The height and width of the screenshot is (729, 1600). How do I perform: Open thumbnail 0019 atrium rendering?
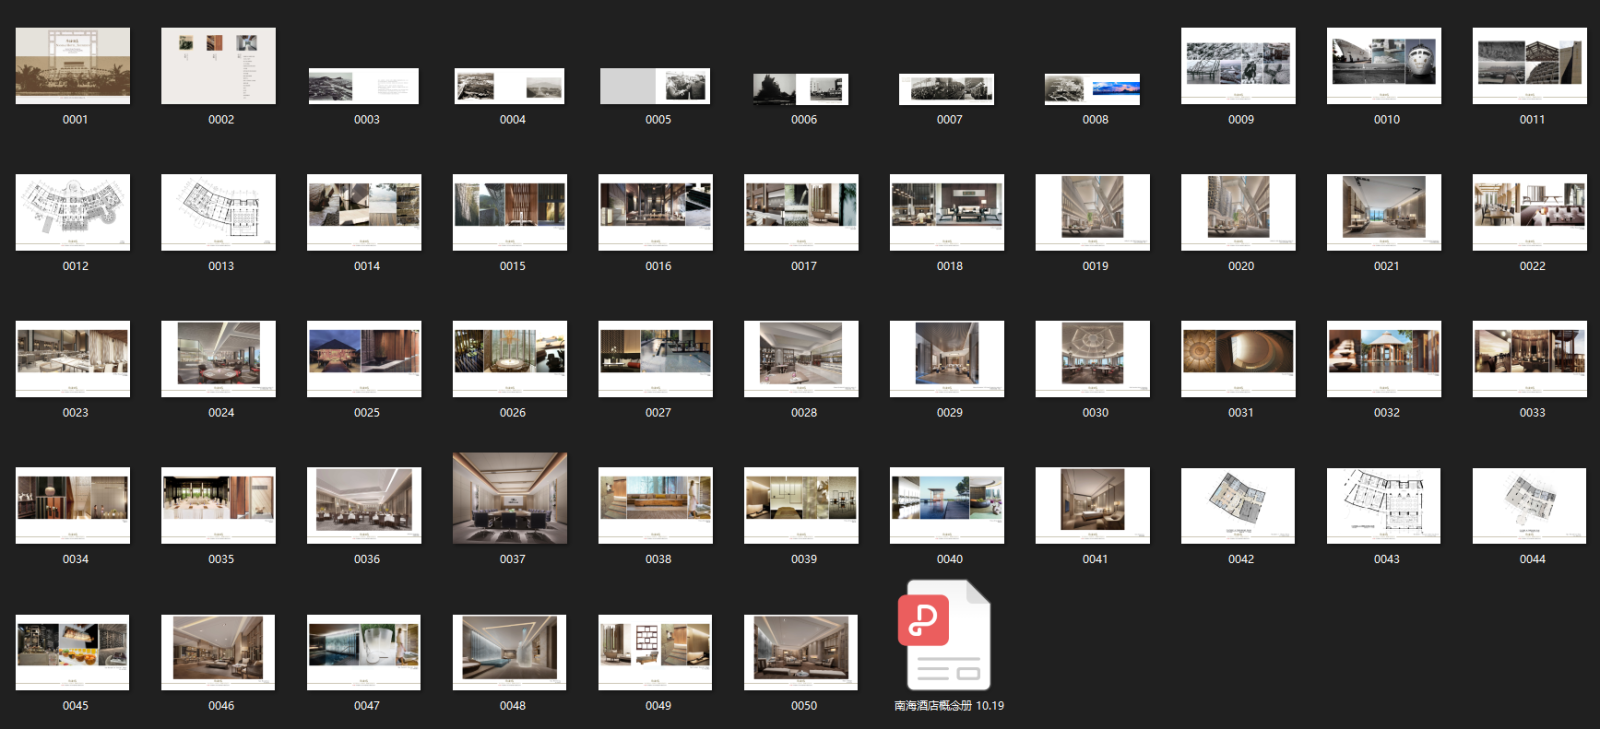1092,212
